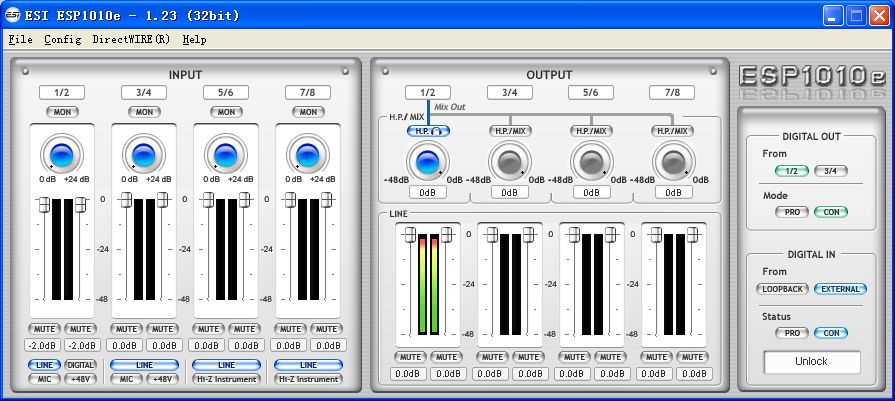Screen dimensions: 895x401
Task: Toggle MON for input 5/6
Action: click(x=226, y=112)
